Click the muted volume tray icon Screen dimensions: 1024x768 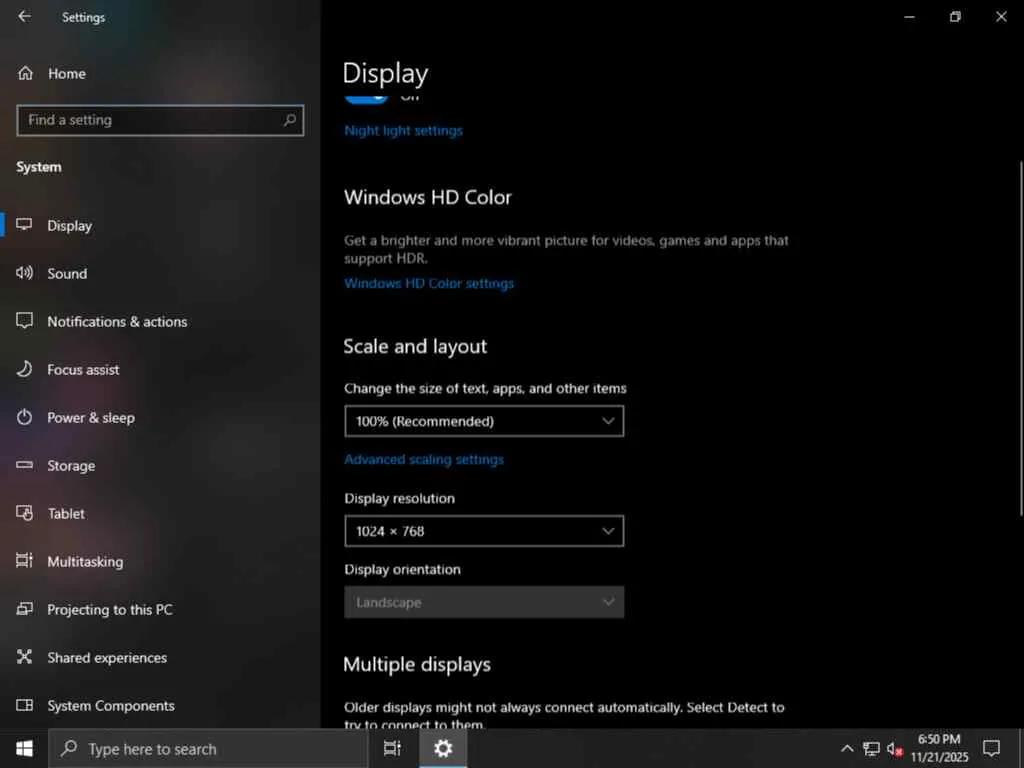(x=895, y=749)
